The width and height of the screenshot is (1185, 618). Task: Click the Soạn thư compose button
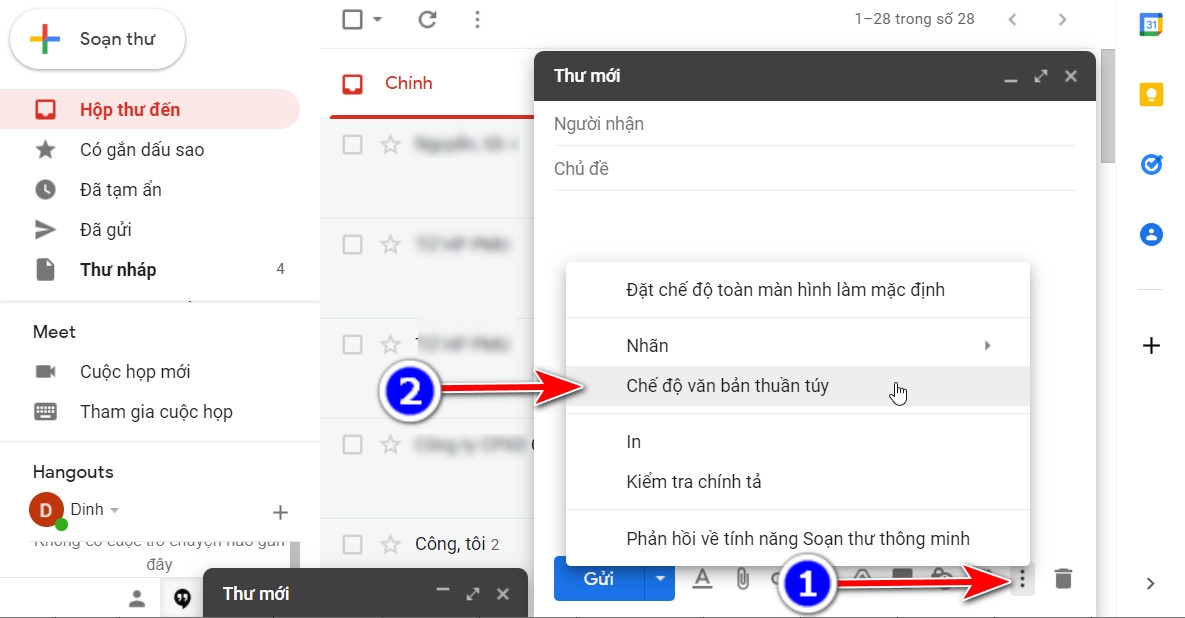pyautogui.click(x=97, y=39)
